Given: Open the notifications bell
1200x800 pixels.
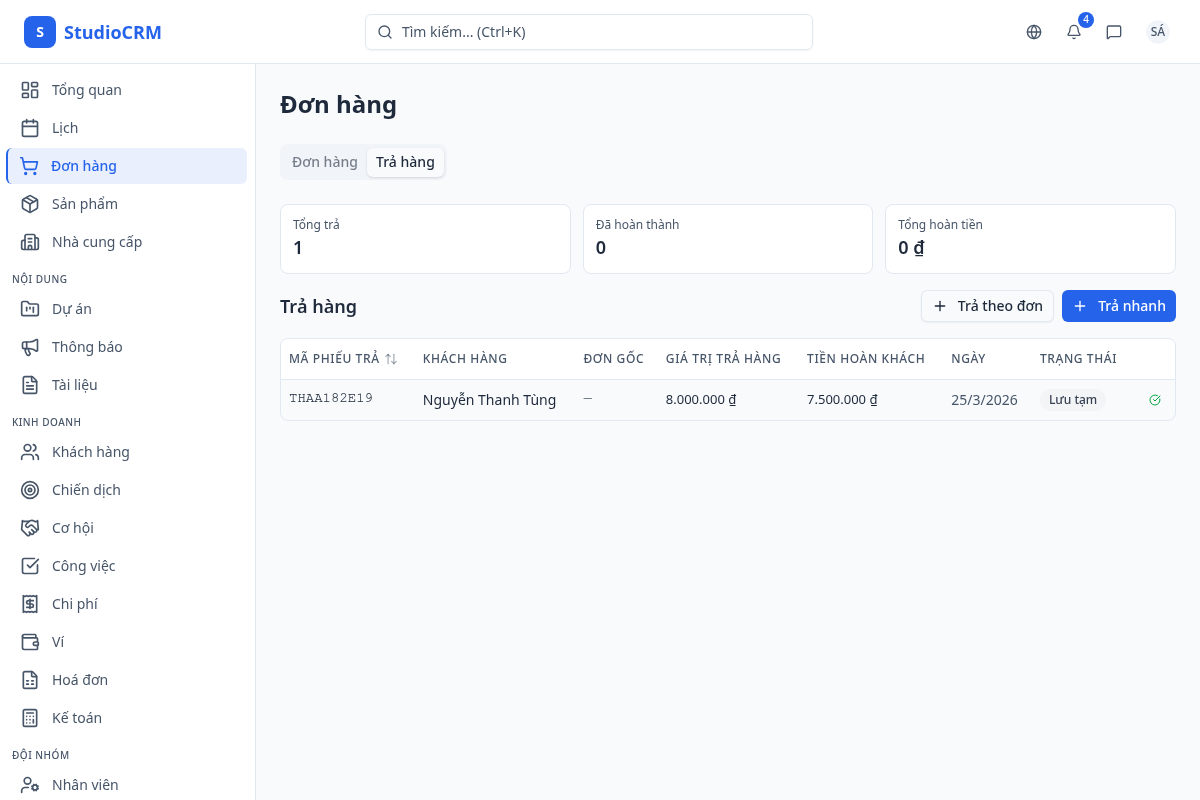Looking at the screenshot, I should [1074, 32].
